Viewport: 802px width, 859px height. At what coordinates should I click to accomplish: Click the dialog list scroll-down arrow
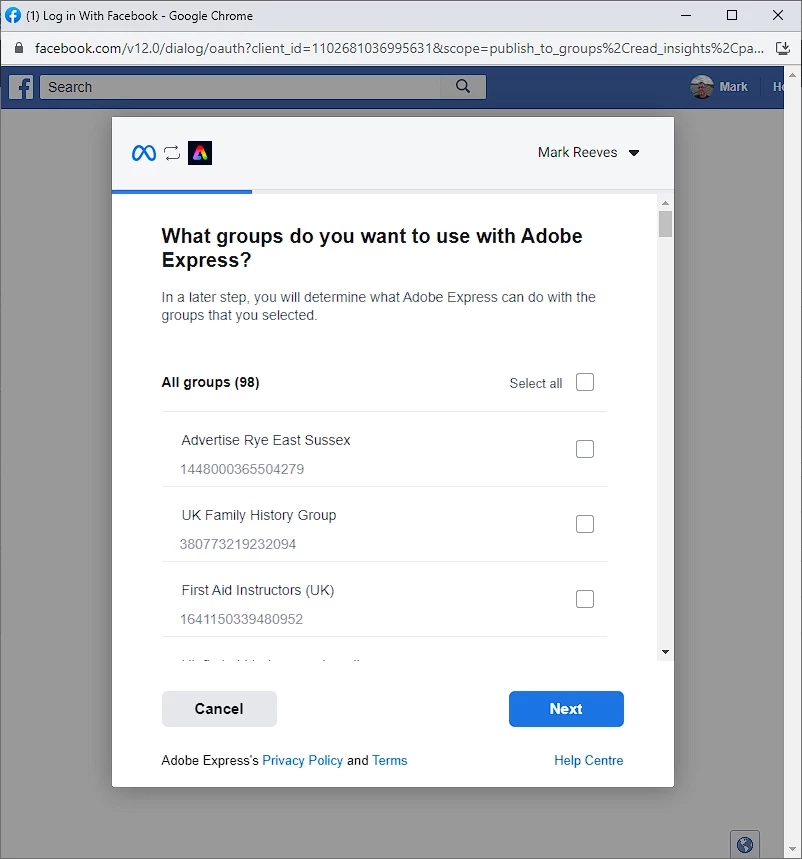[x=665, y=652]
